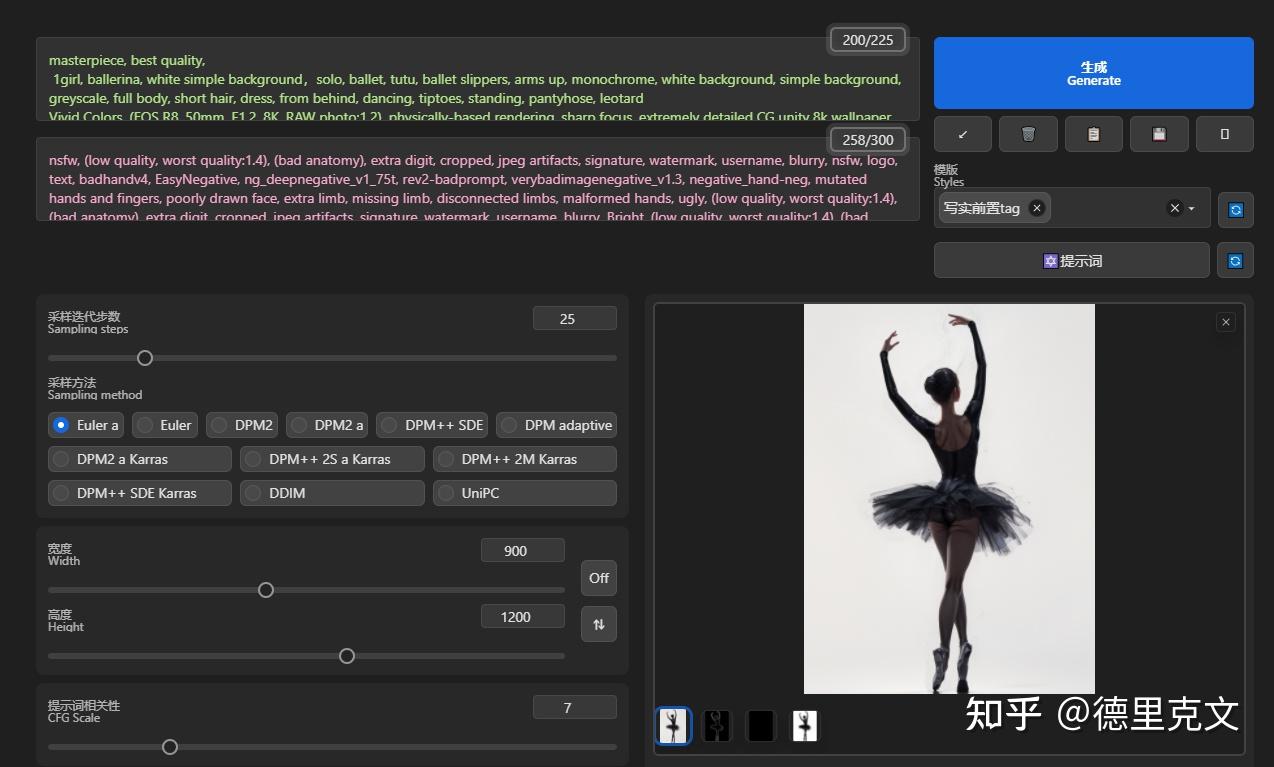Screen dimensions: 1274x767
Task: Click the Width value input field
Action: [x=522, y=551]
